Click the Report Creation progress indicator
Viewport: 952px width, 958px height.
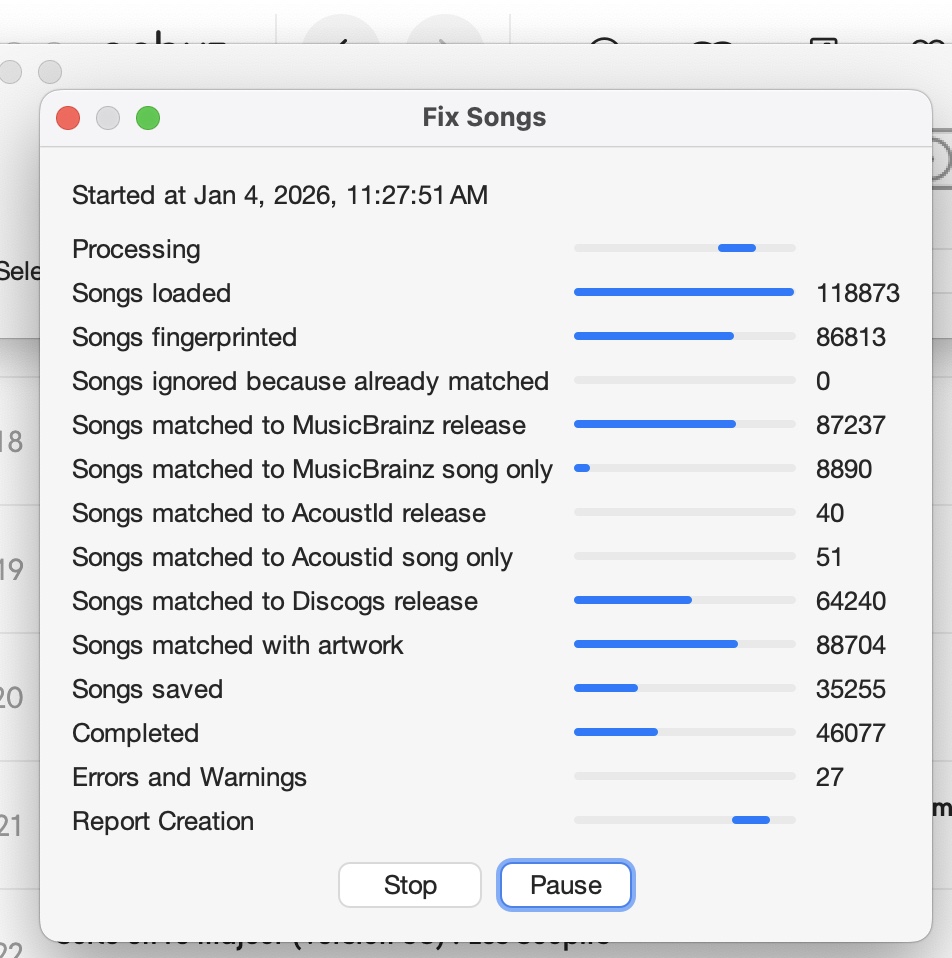click(x=684, y=820)
